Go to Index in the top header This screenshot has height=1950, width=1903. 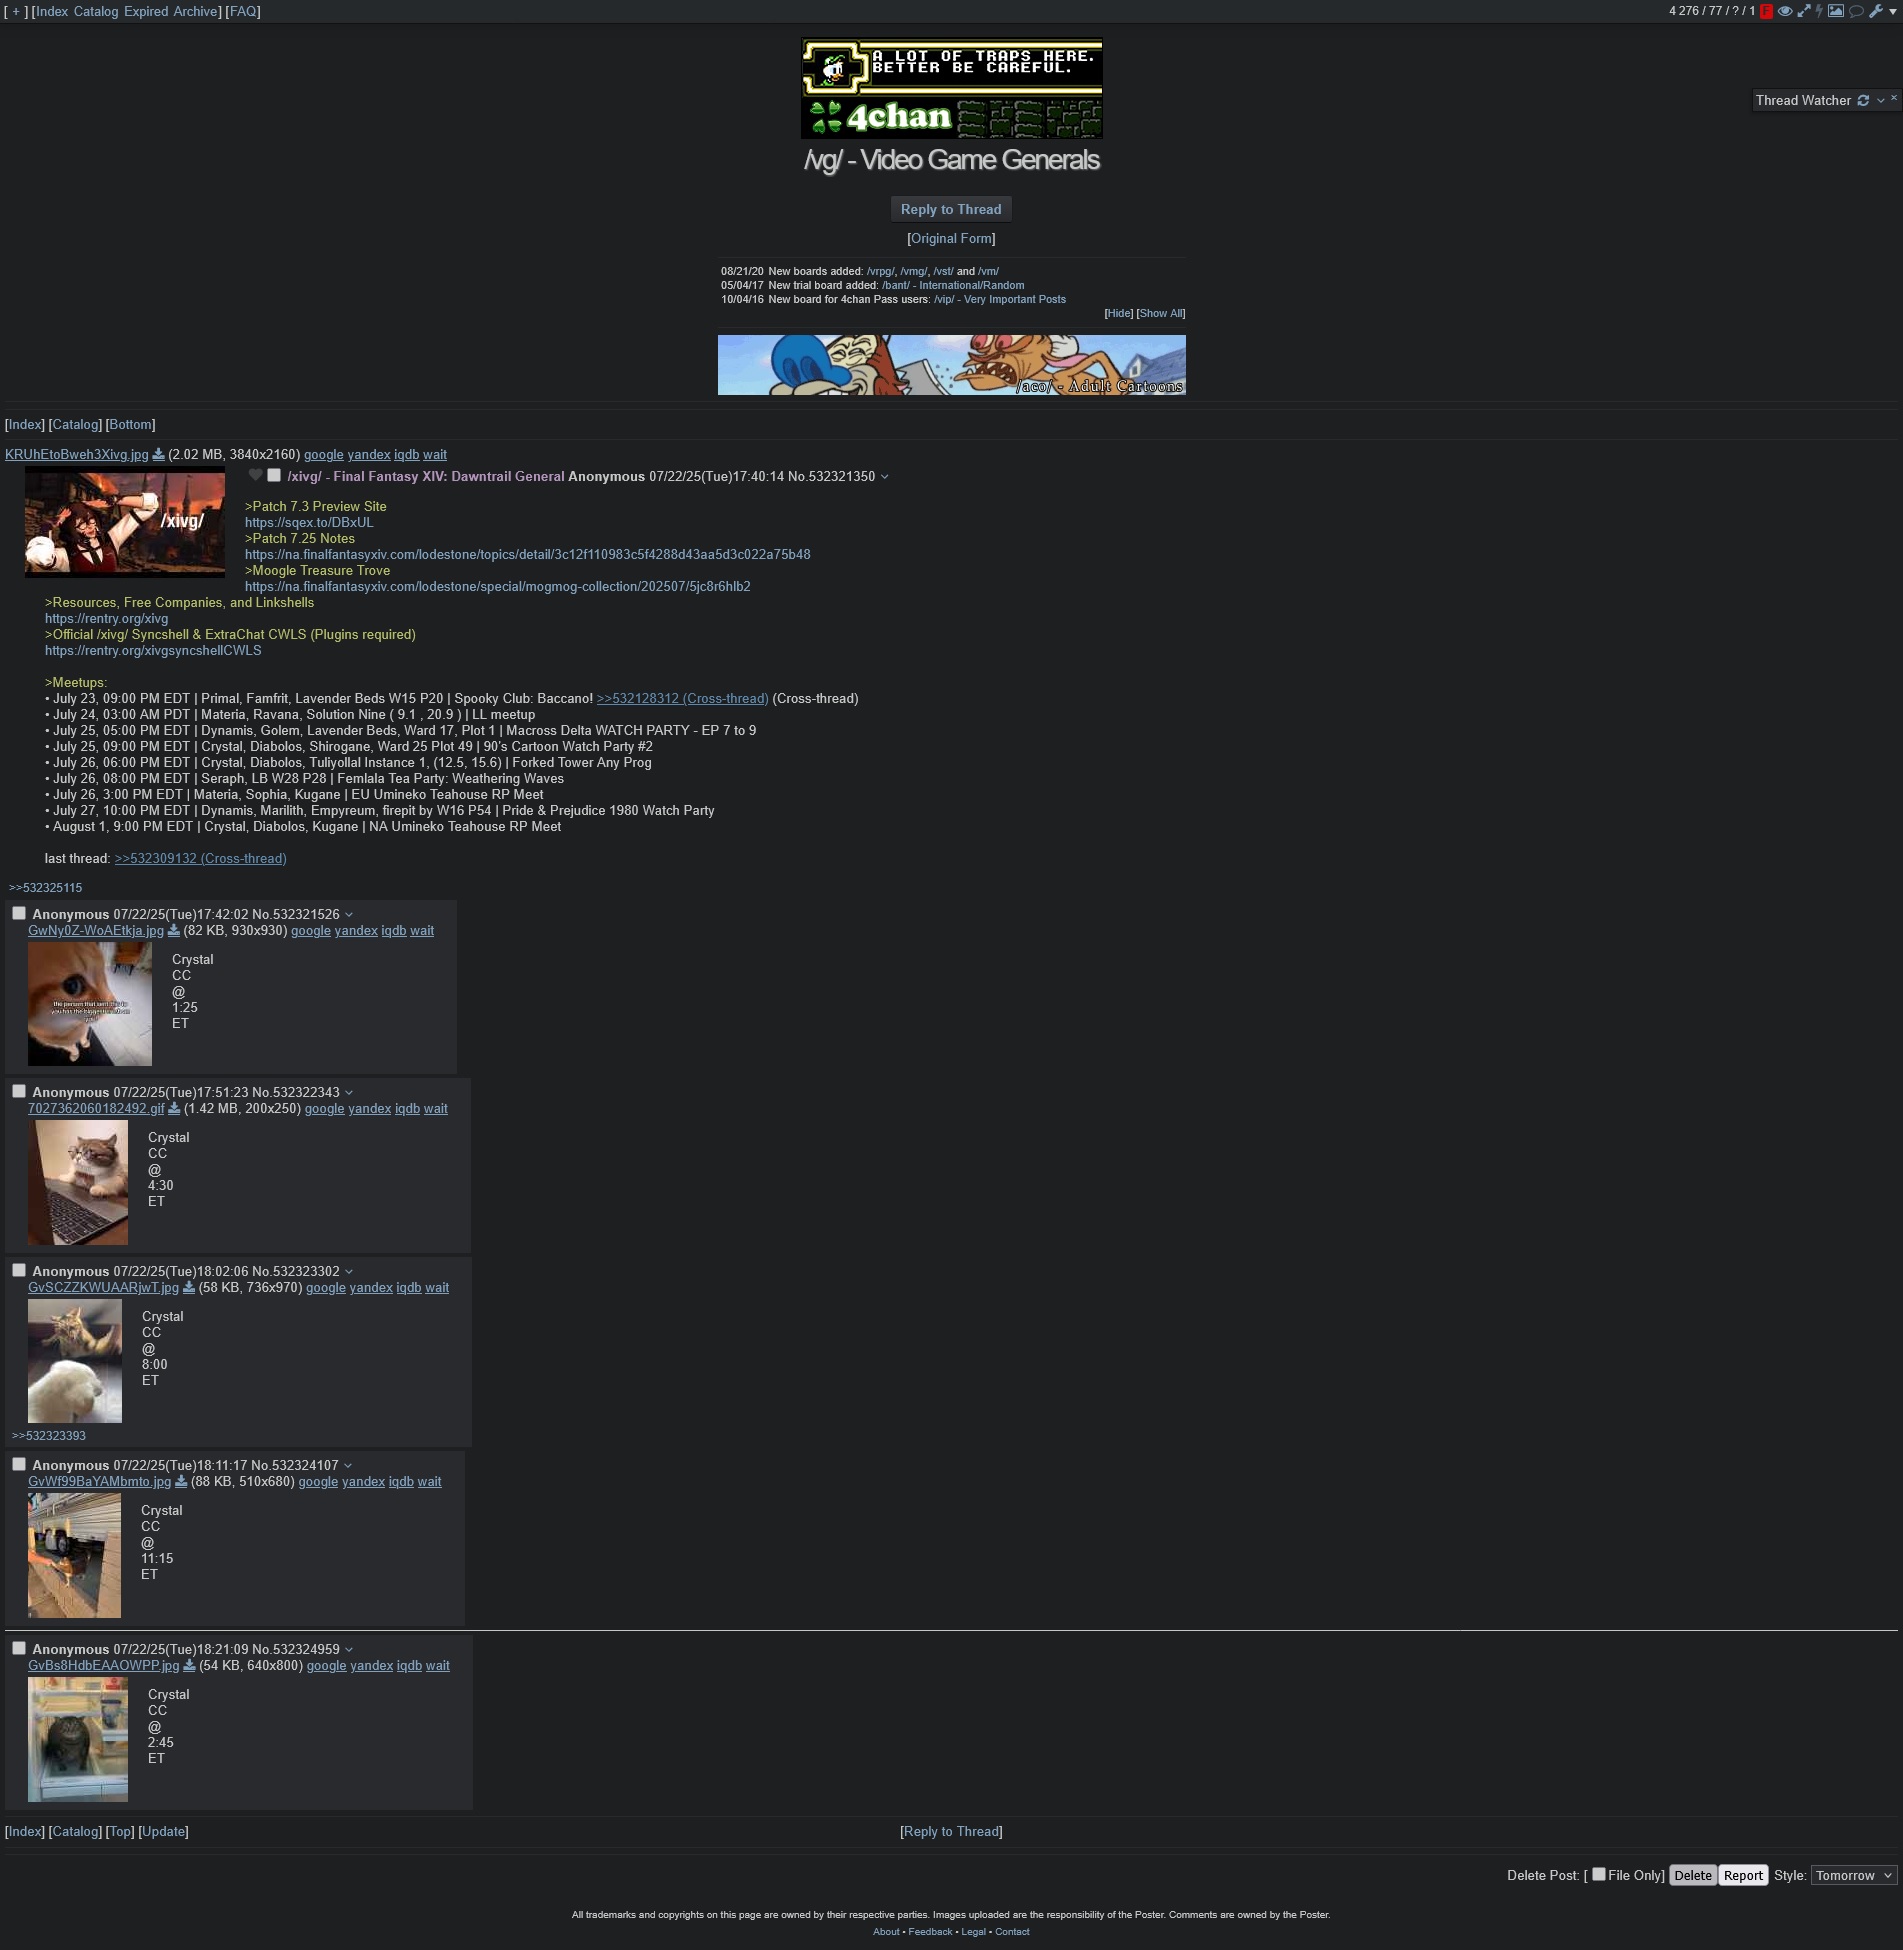click(52, 11)
